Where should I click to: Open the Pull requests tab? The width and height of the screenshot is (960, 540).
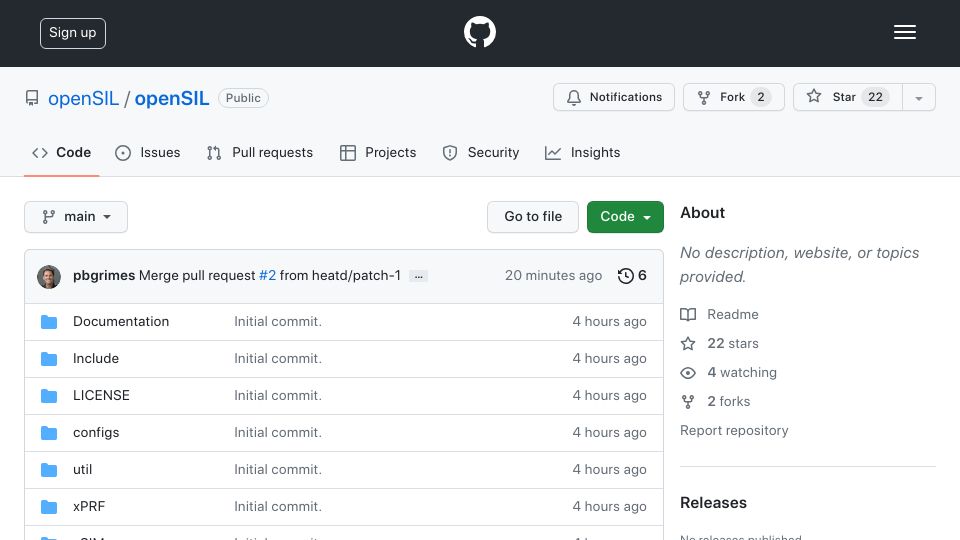260,152
